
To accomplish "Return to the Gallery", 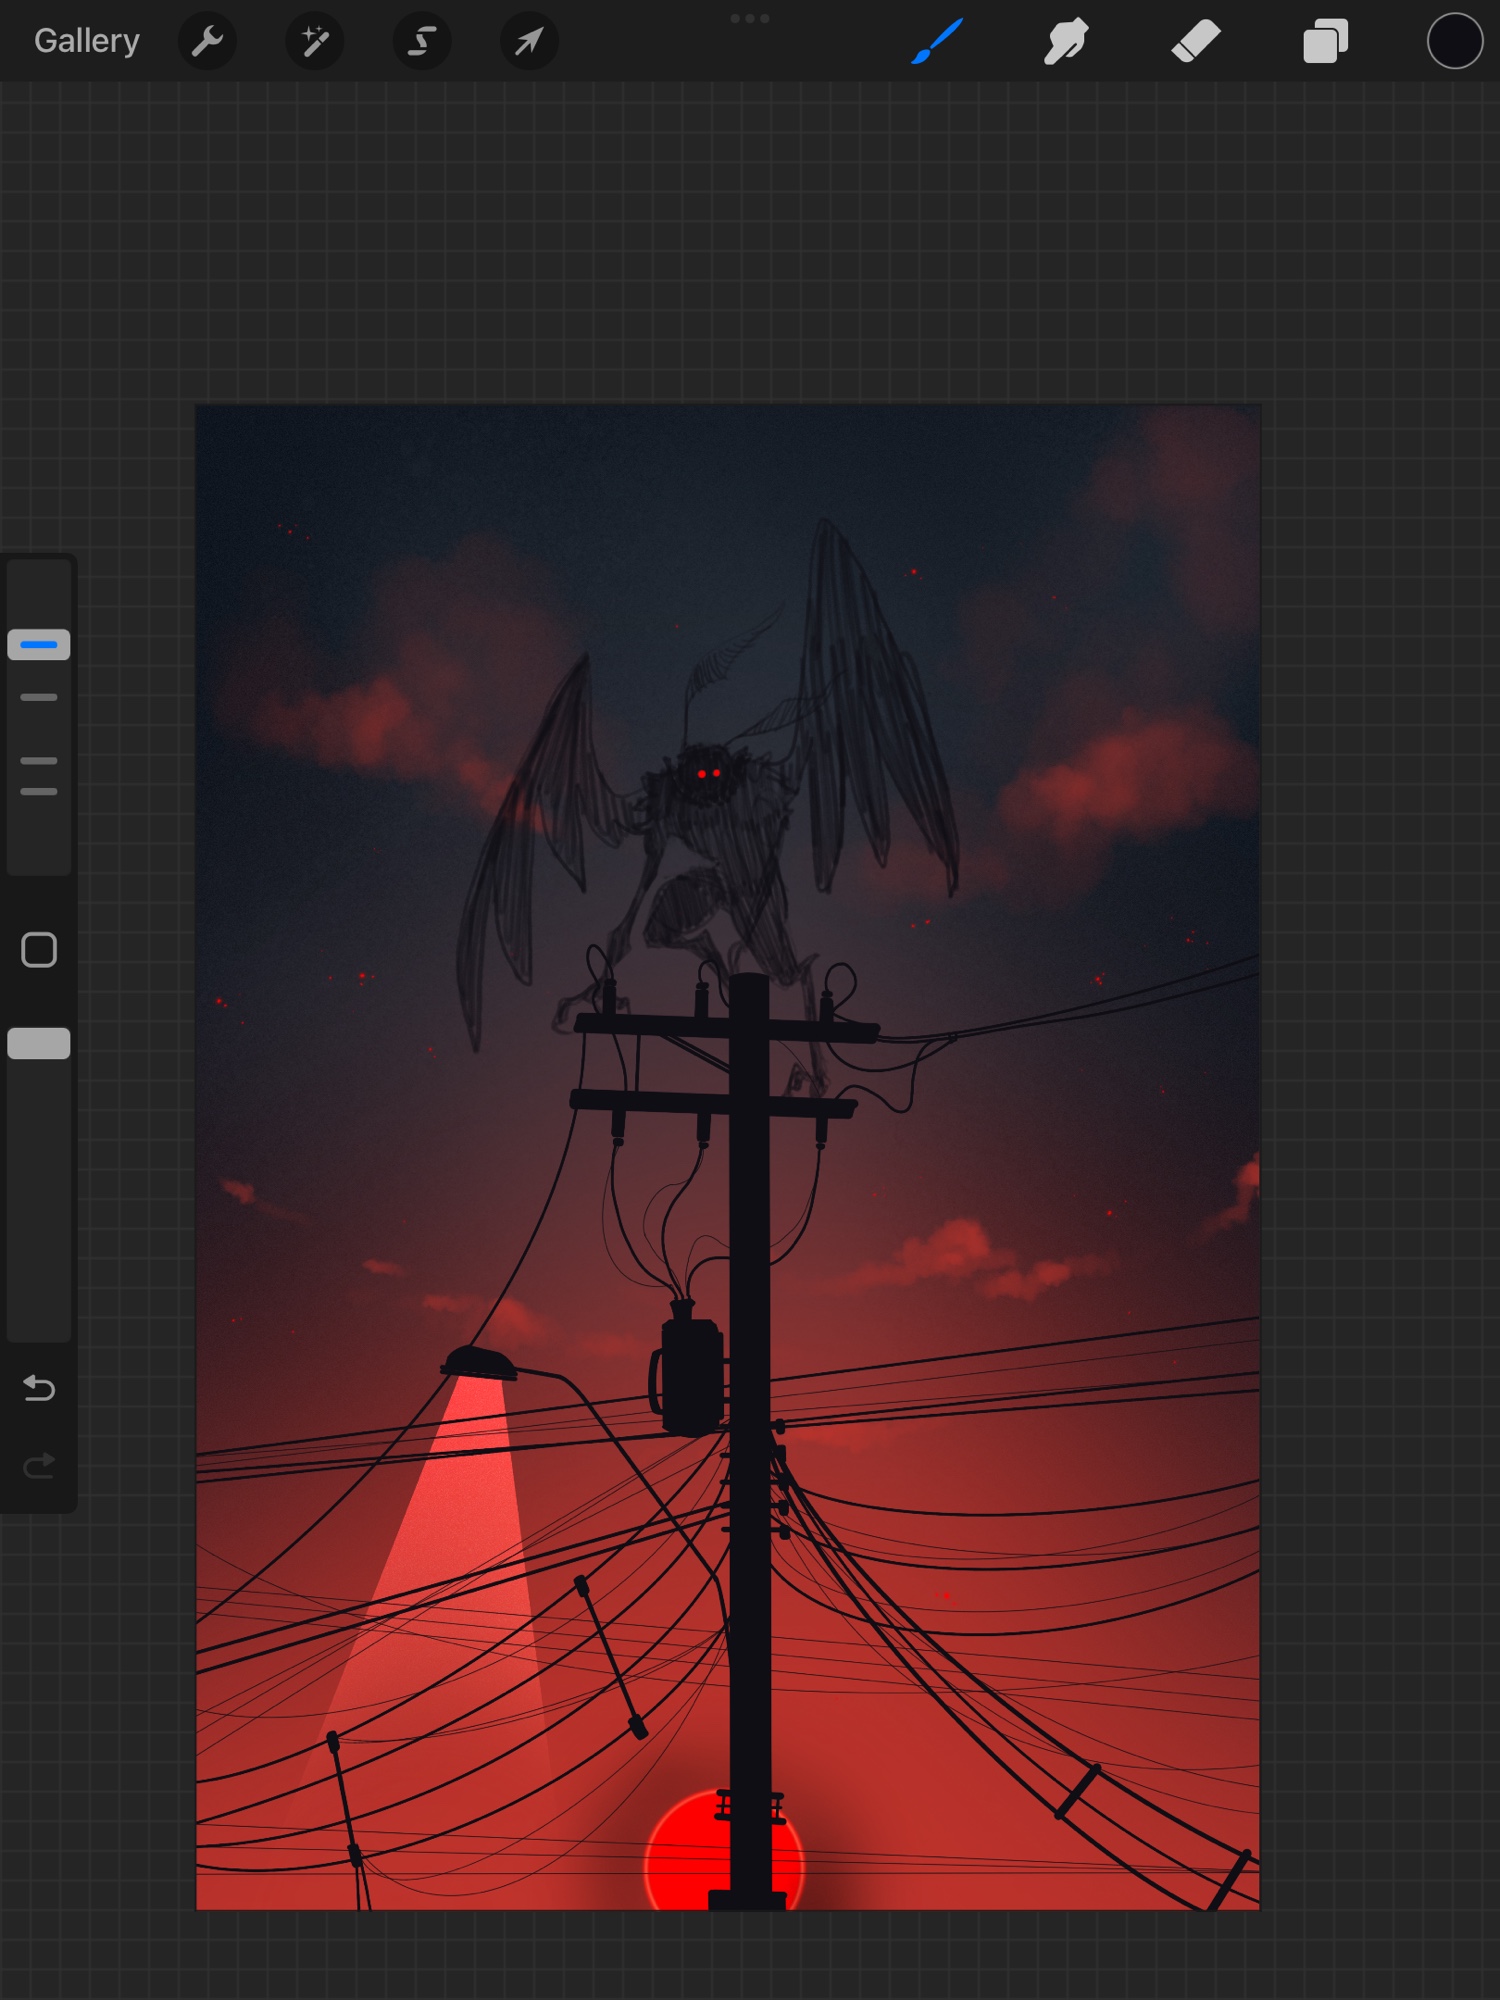I will (x=87, y=41).
